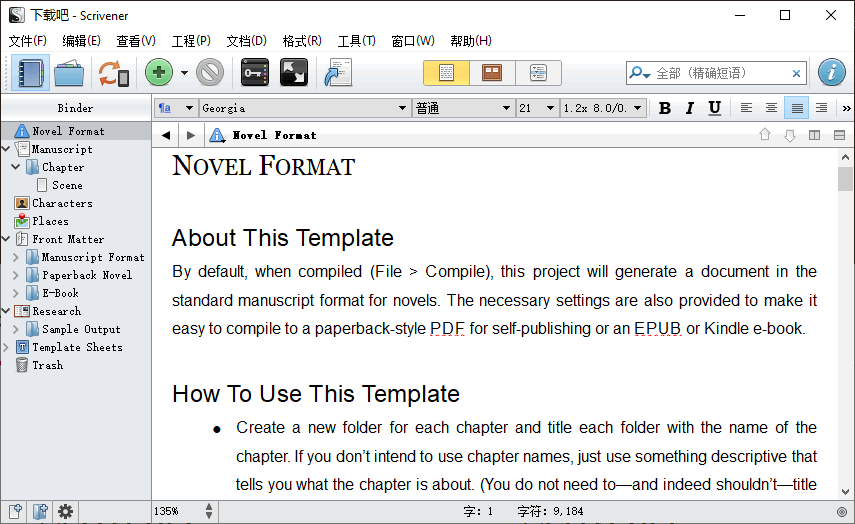Click the Novel Format header document icon

coord(217,135)
